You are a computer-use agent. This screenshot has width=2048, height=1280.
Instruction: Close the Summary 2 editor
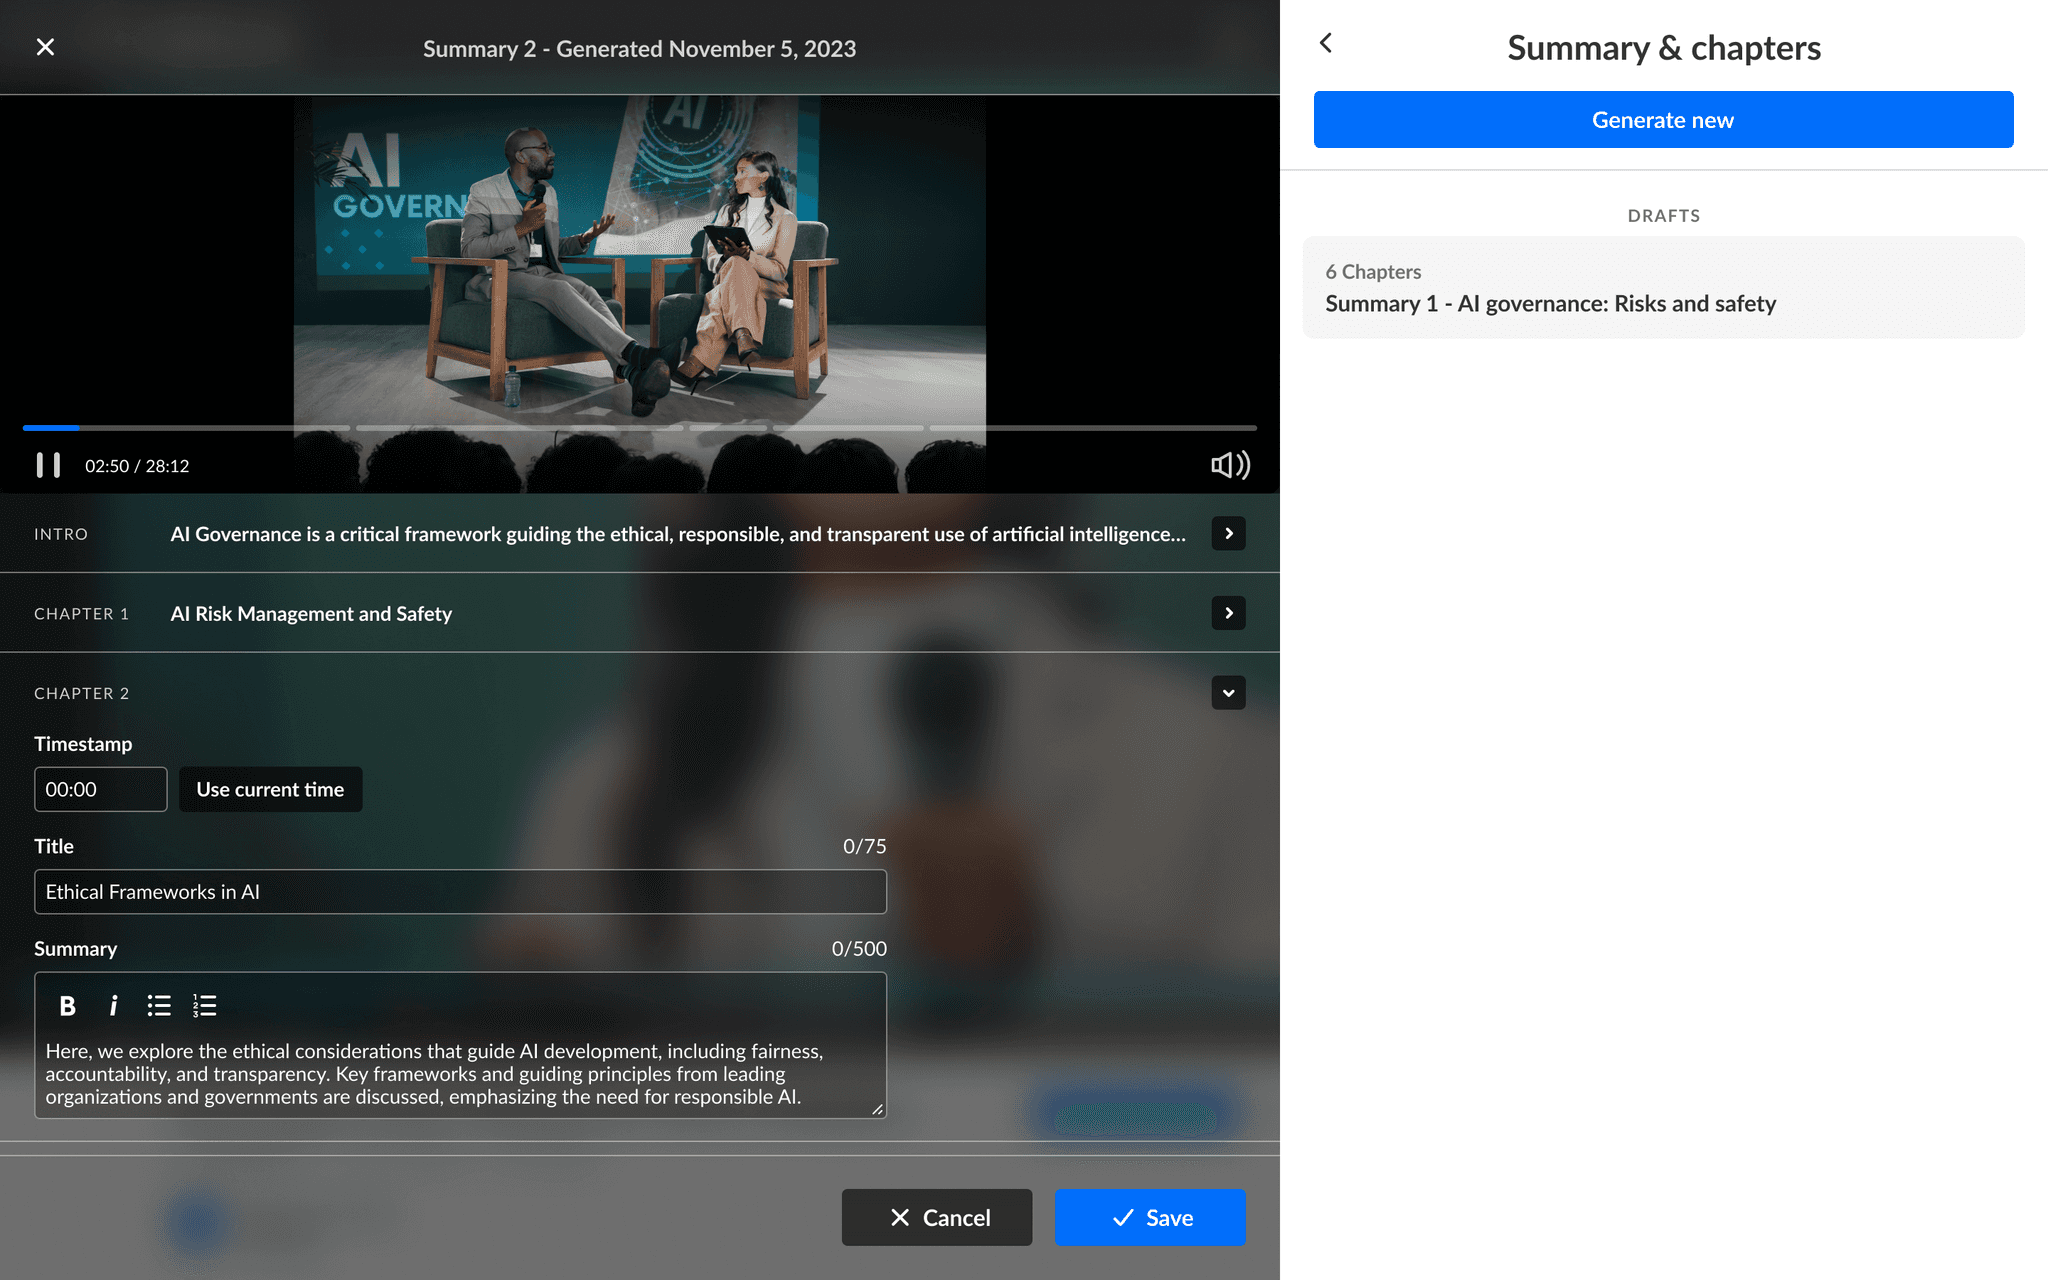[45, 47]
